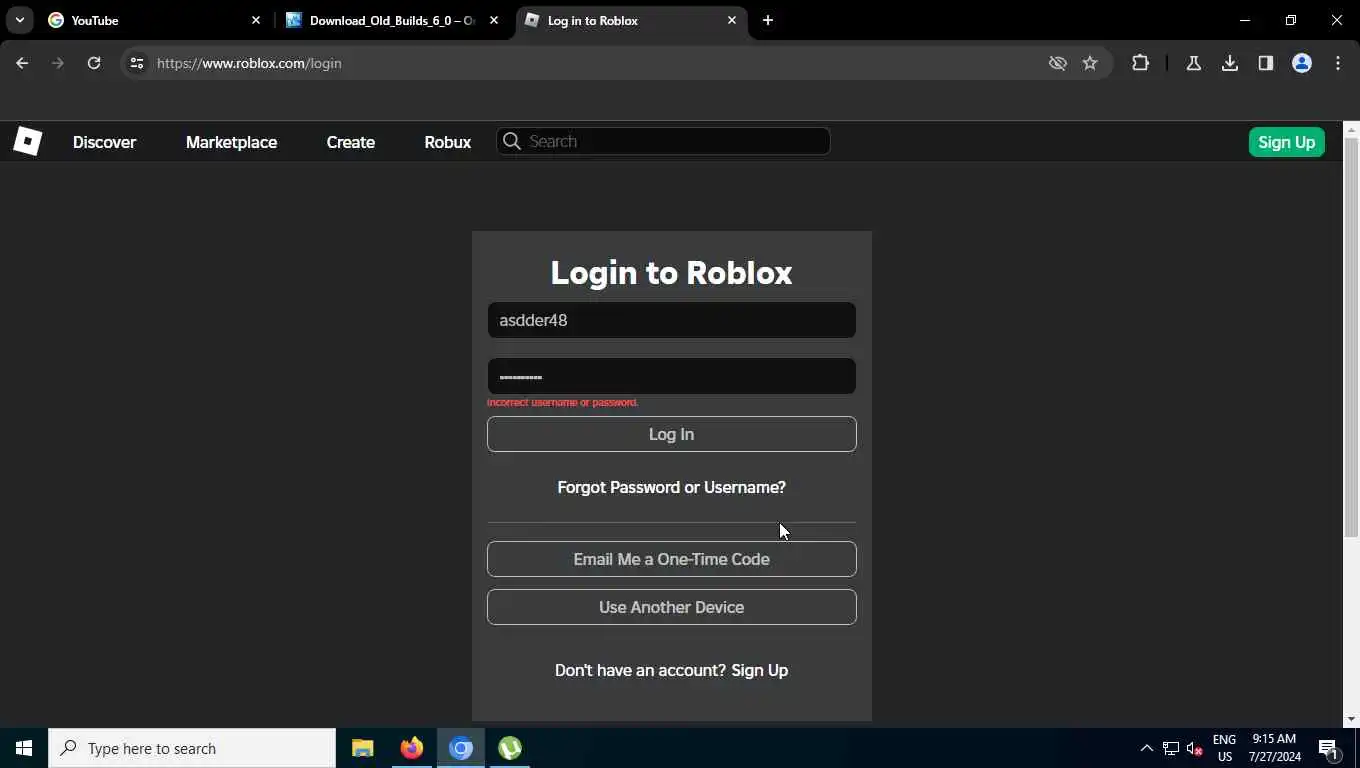Viewport: 1360px width, 768px height.
Task: Expand the tab search dropdown arrow
Action: pos(19,20)
